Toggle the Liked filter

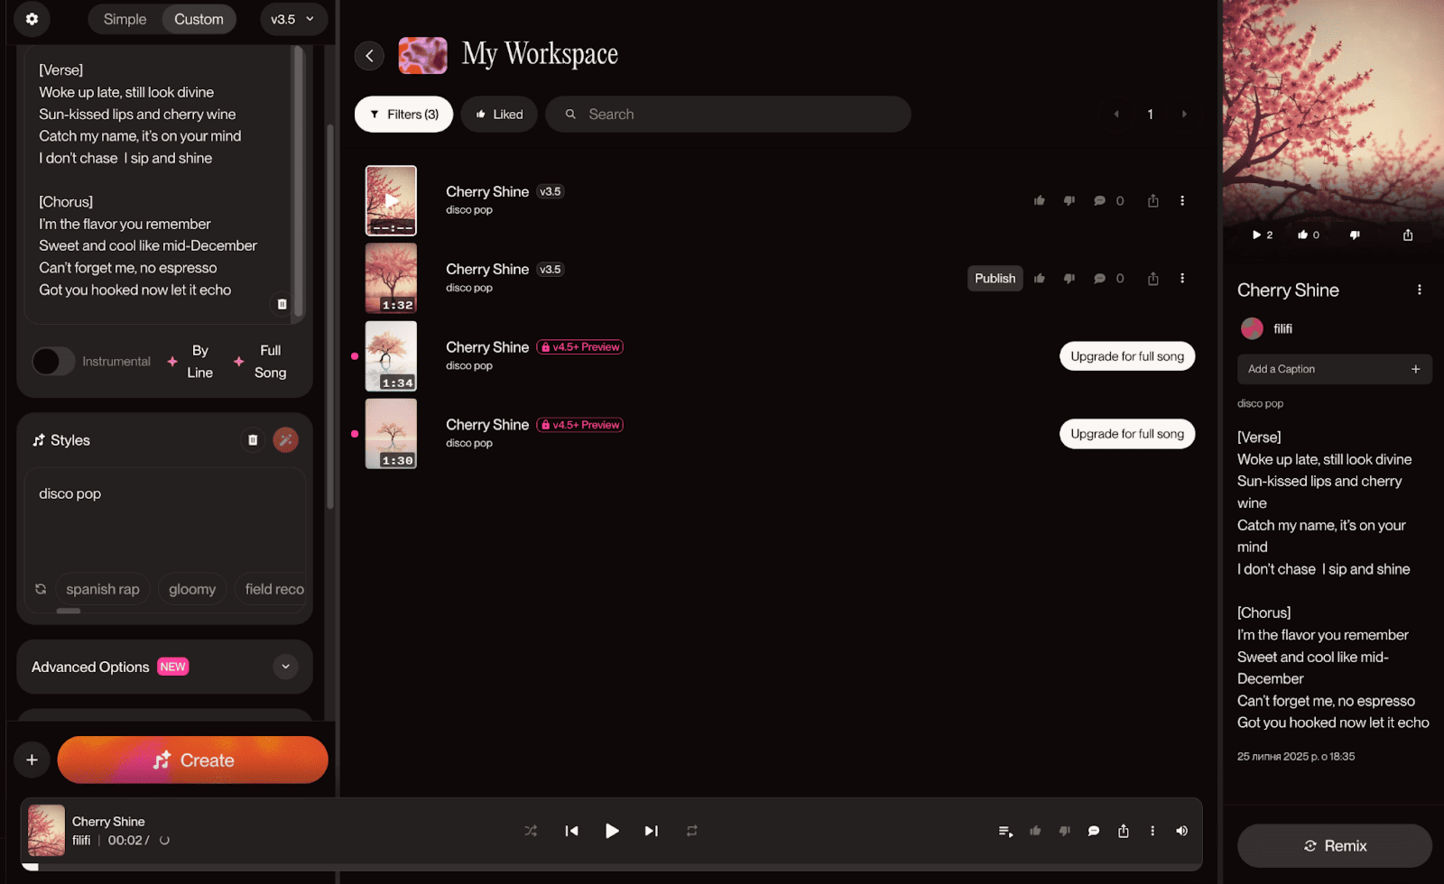click(499, 114)
